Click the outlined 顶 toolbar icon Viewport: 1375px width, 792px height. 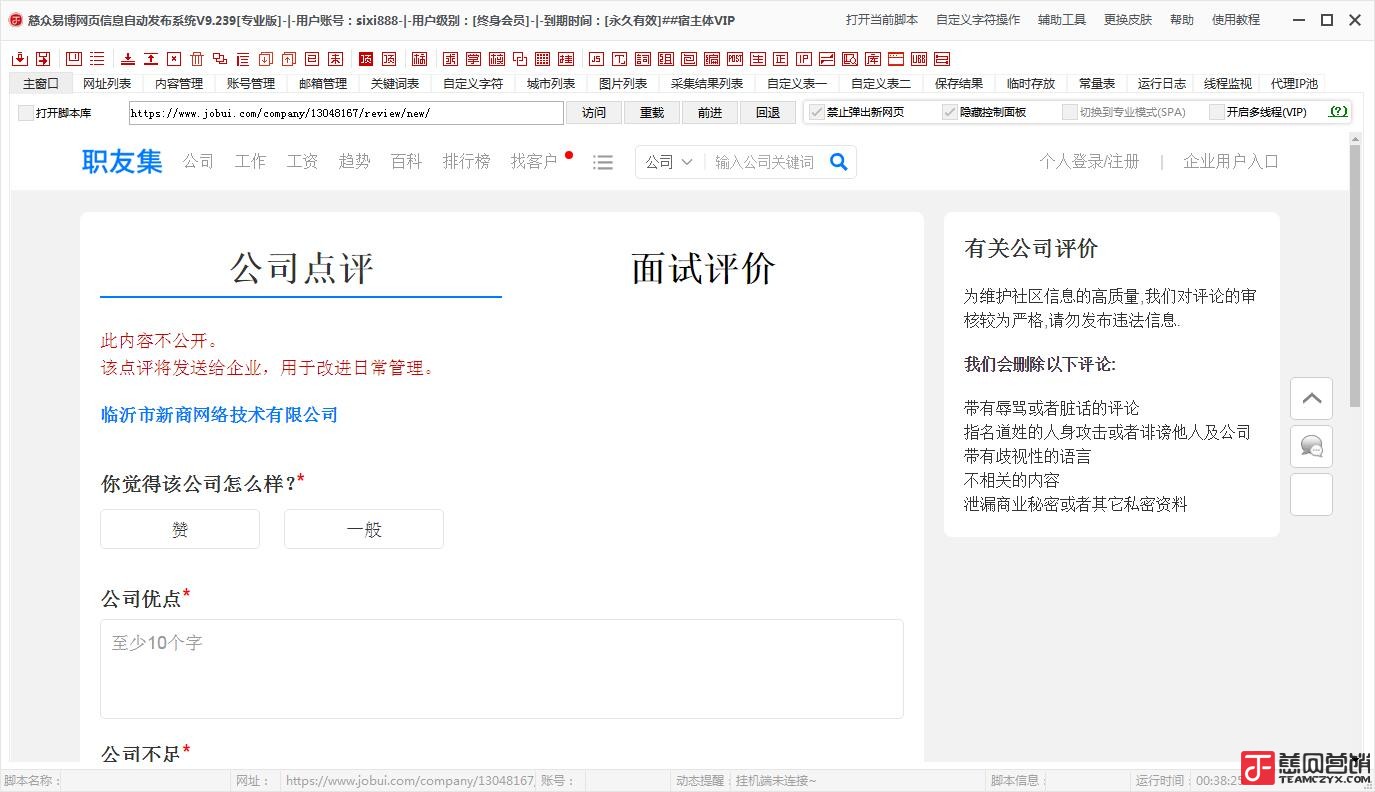pyautogui.click(x=389, y=59)
